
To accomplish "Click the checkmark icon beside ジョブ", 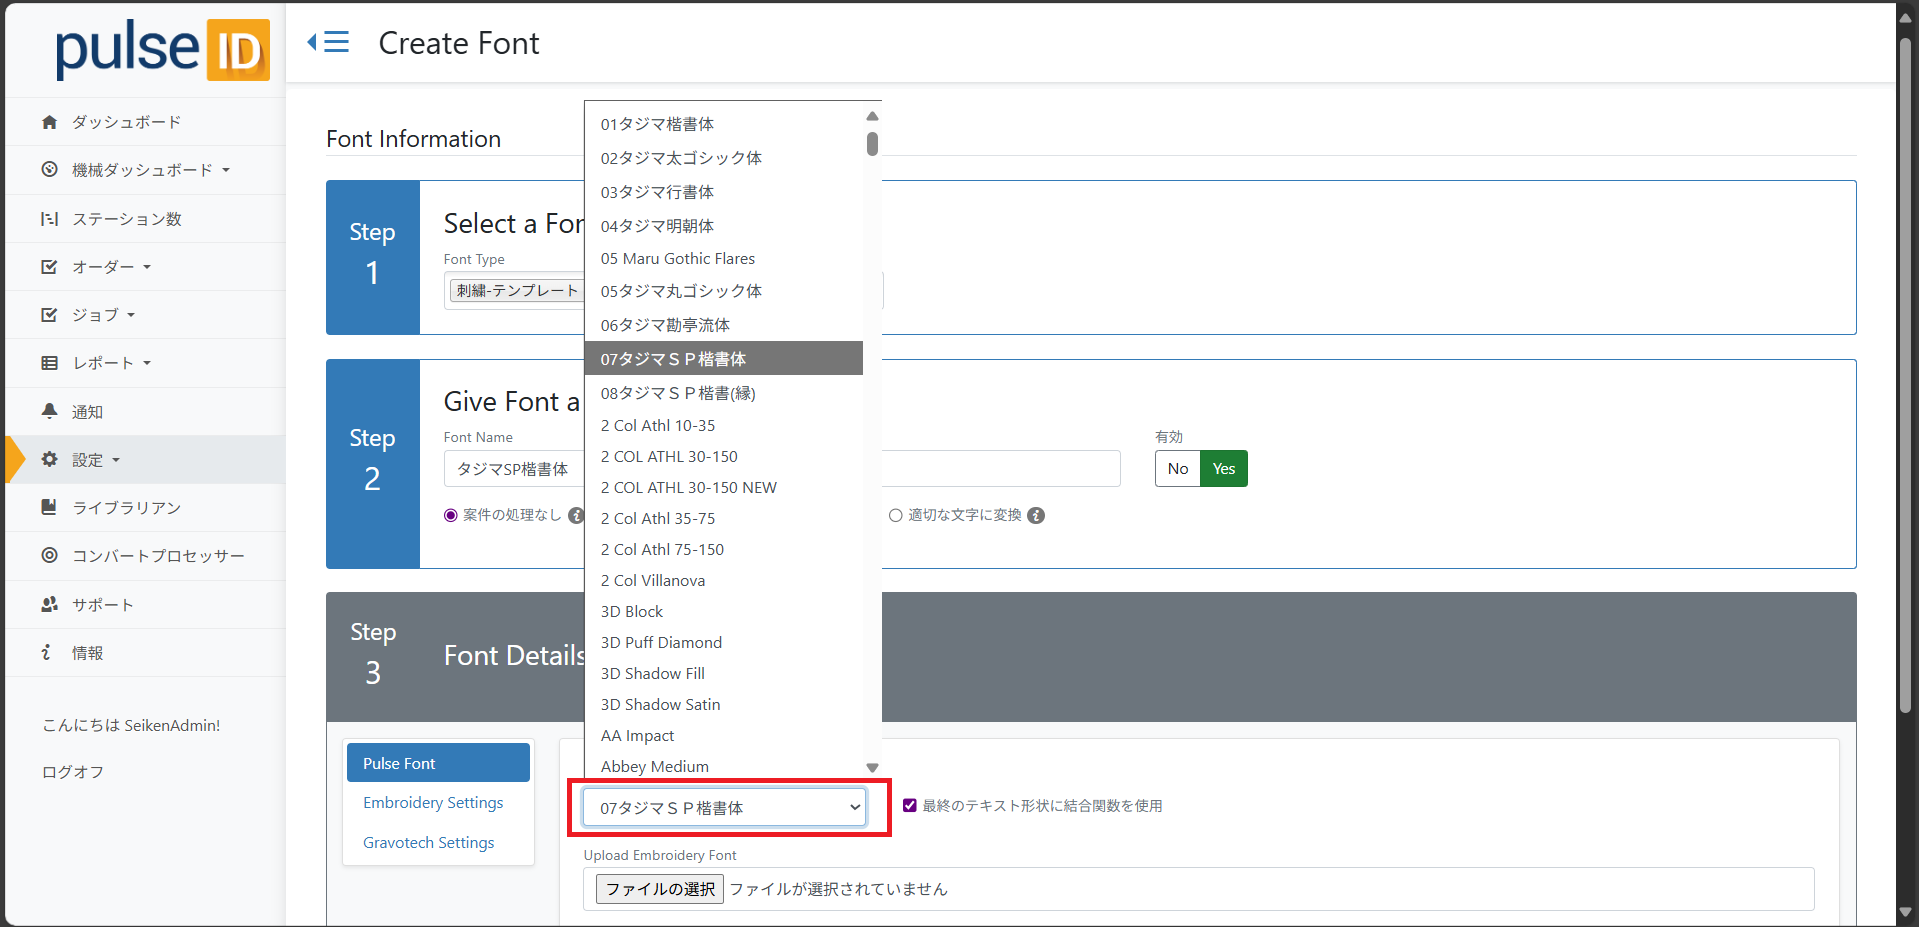I will coord(49,315).
